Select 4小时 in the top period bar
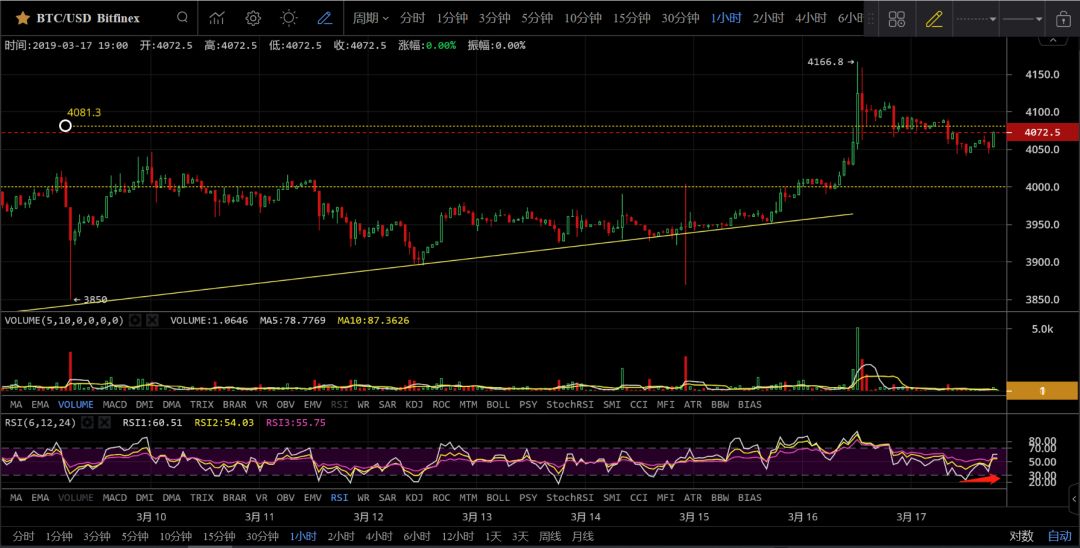The height and width of the screenshot is (548, 1080). pyautogui.click(x=811, y=18)
